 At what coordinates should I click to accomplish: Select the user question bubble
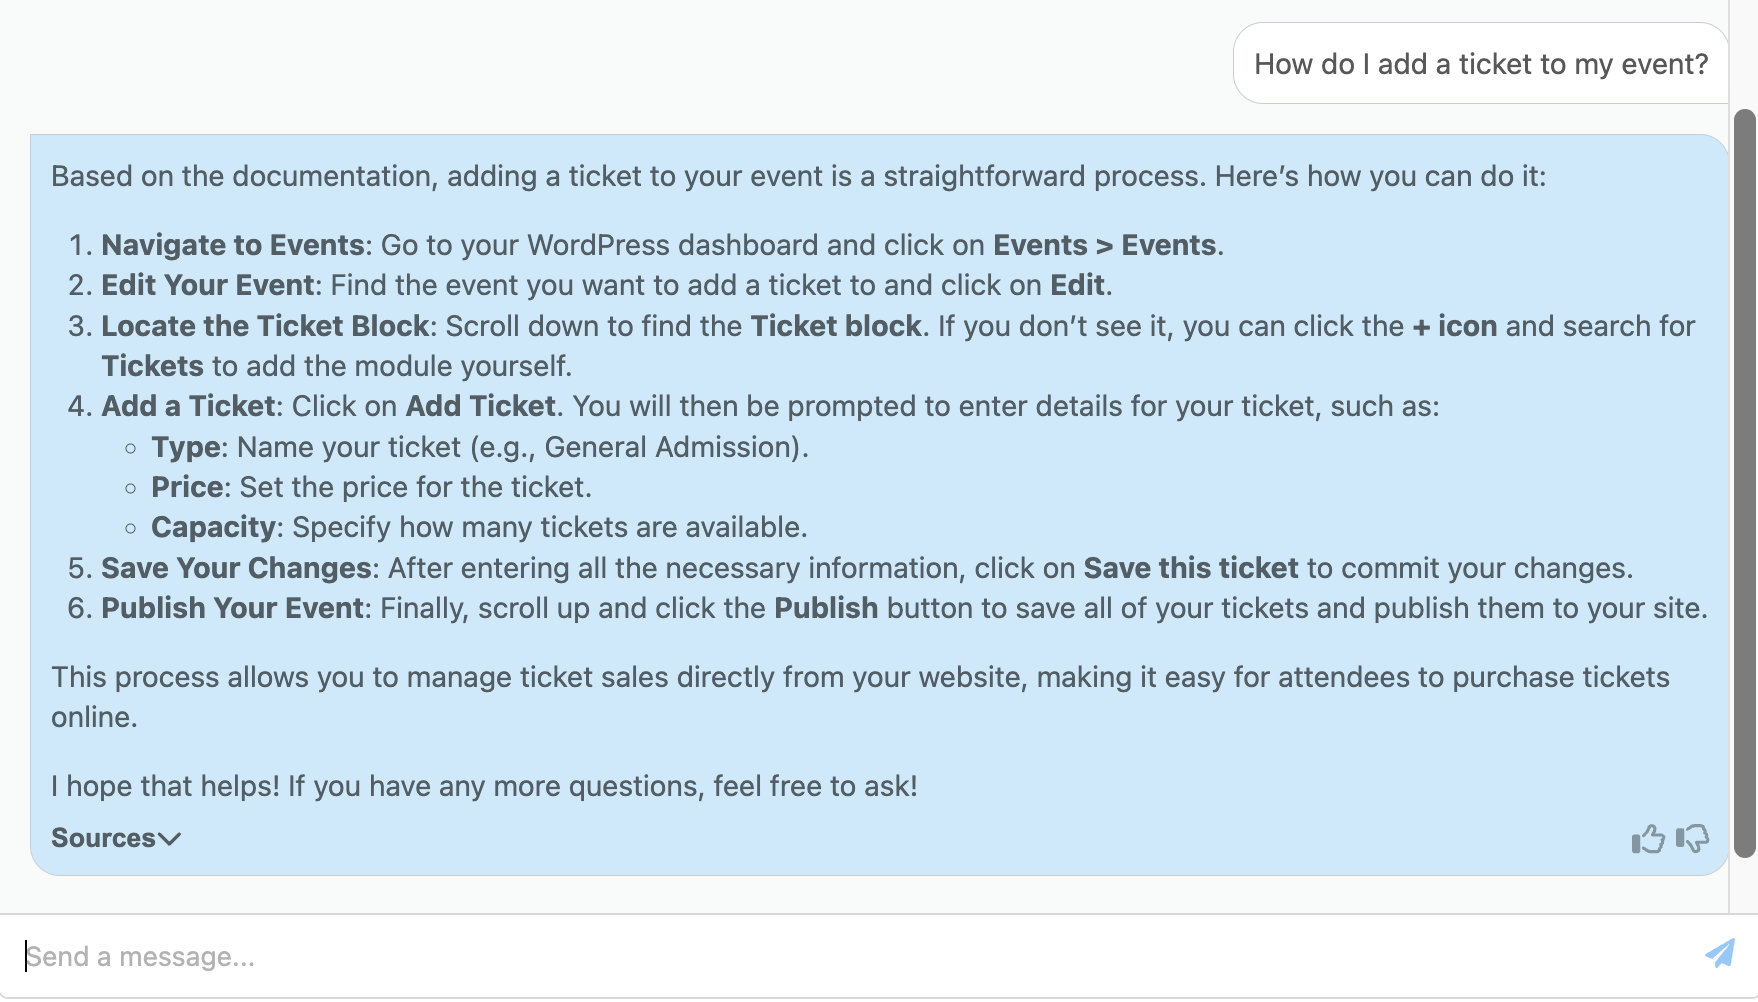point(1480,63)
